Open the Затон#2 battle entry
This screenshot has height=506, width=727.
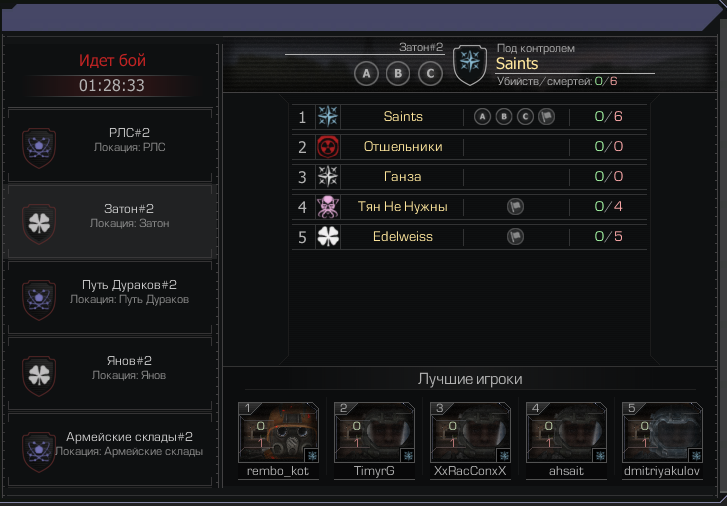coord(110,222)
